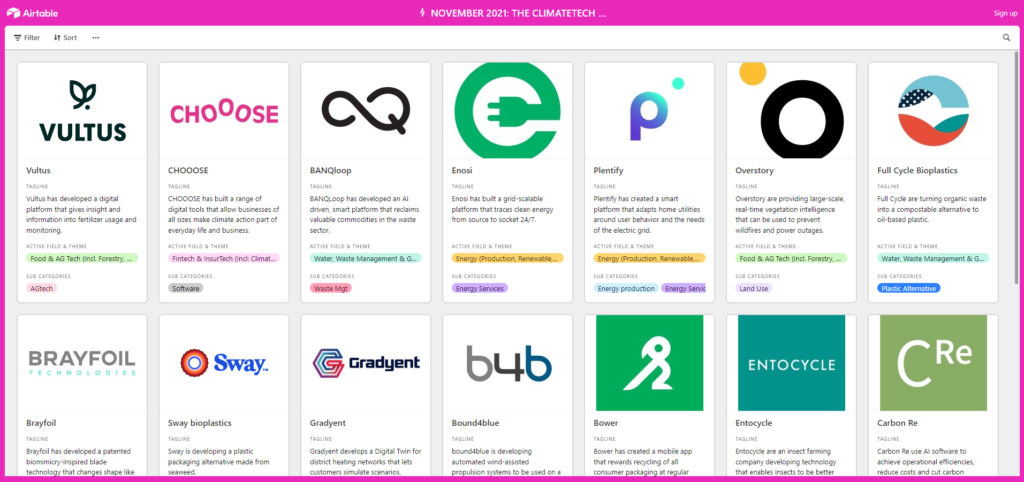Click Vultus Food & AG Tech theme tag
This screenshot has width=1024, height=482.
coord(82,258)
